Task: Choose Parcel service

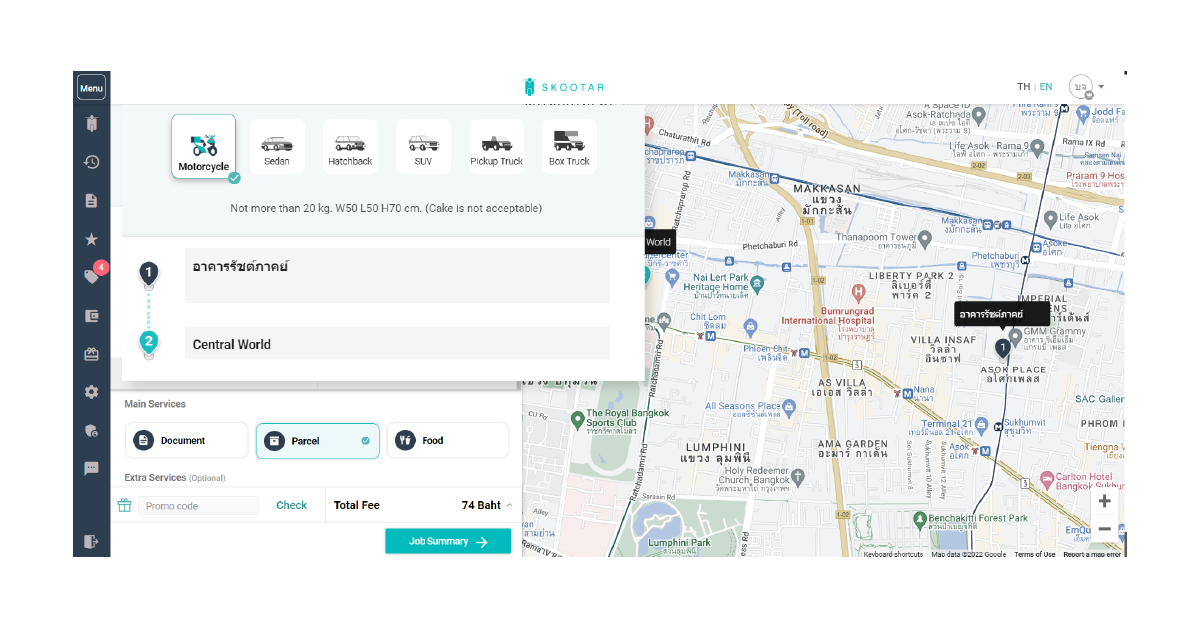Action: tap(317, 440)
